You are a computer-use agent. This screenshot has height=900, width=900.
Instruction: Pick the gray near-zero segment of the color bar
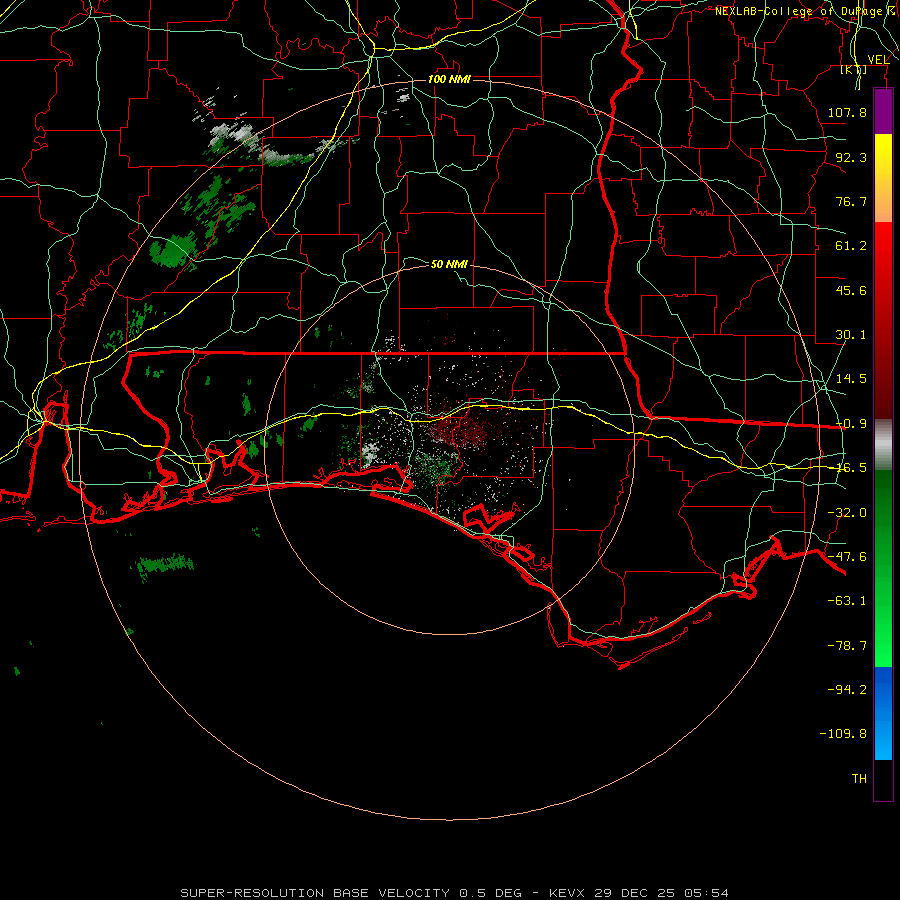(883, 445)
